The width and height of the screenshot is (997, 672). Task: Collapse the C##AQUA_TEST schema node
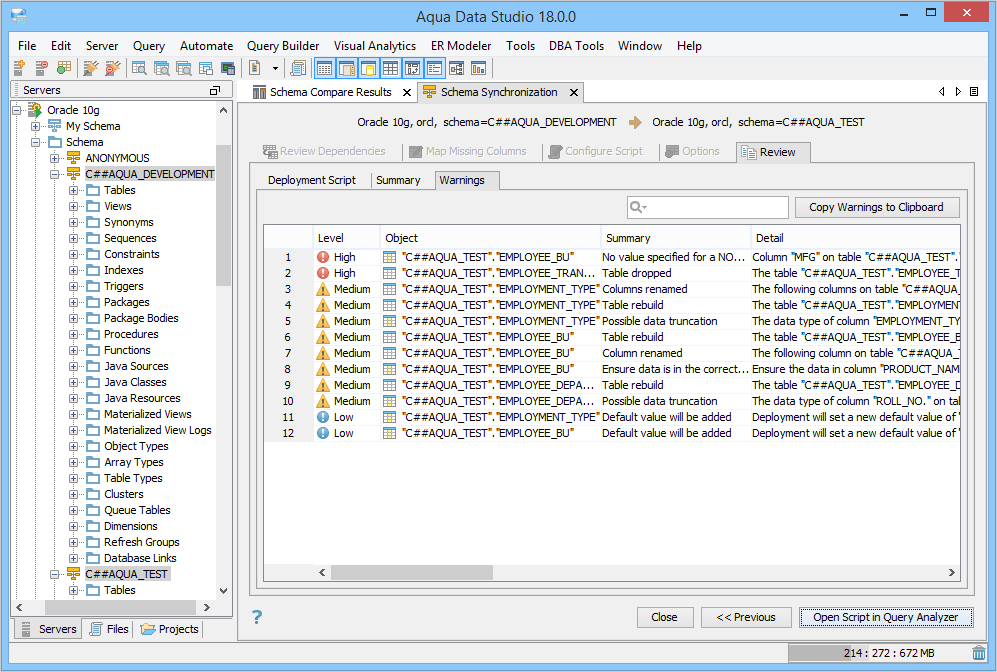tap(55, 574)
